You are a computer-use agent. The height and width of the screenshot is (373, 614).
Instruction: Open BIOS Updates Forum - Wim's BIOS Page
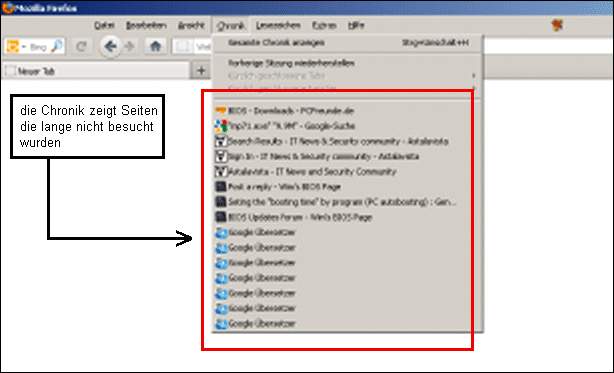(x=347, y=217)
